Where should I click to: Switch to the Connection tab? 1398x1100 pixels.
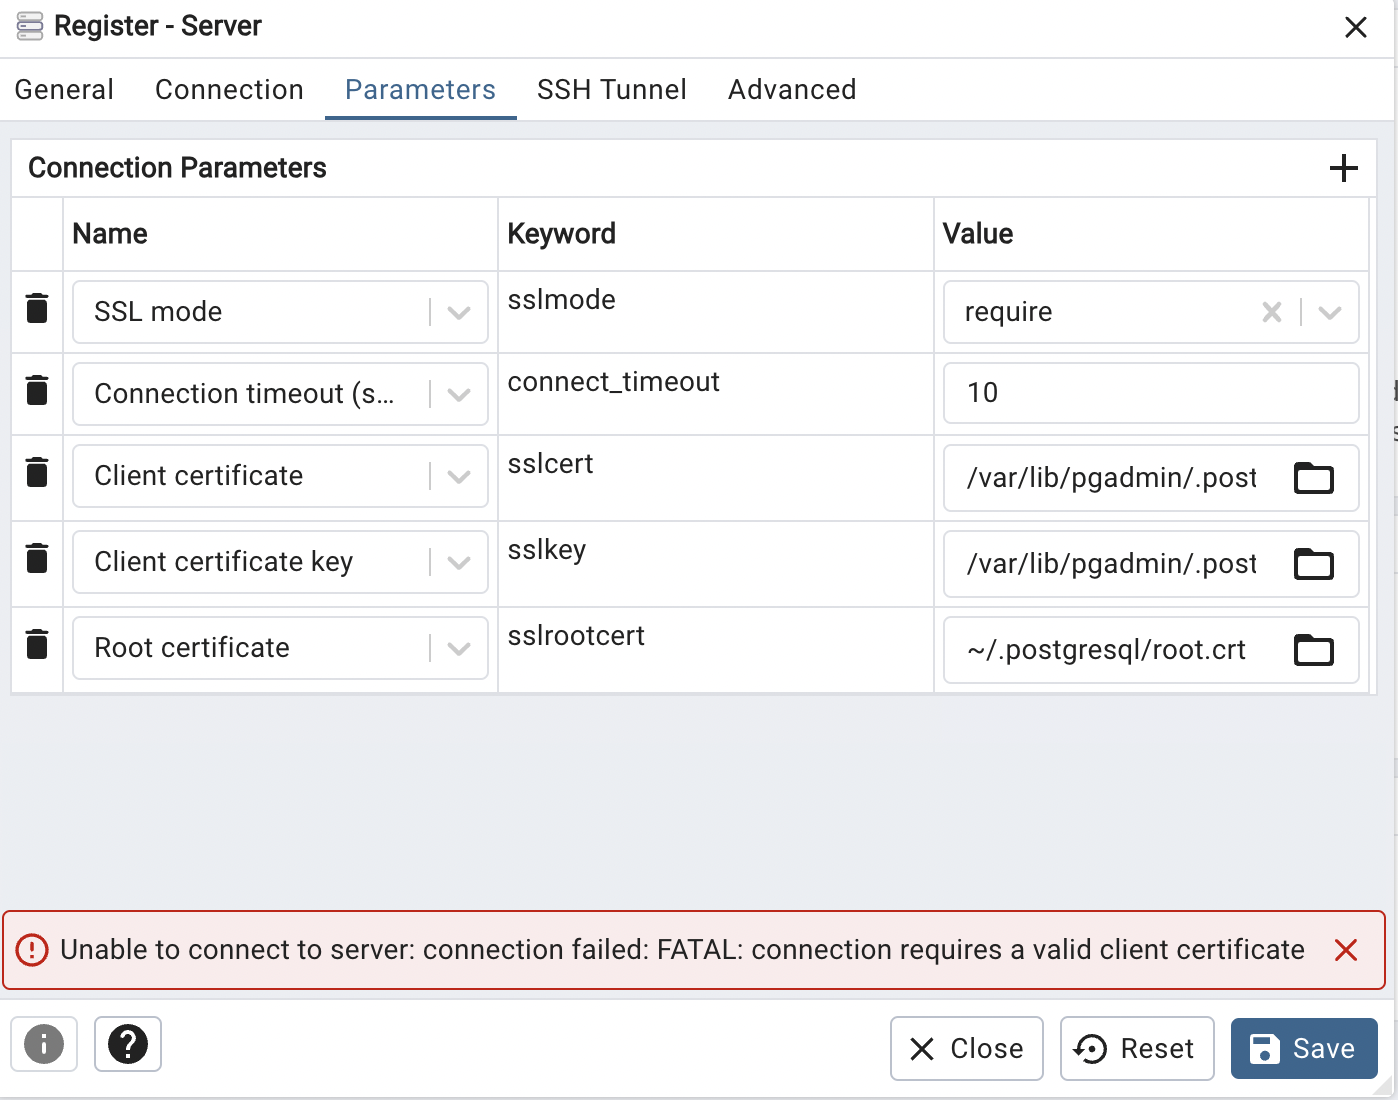tap(229, 90)
